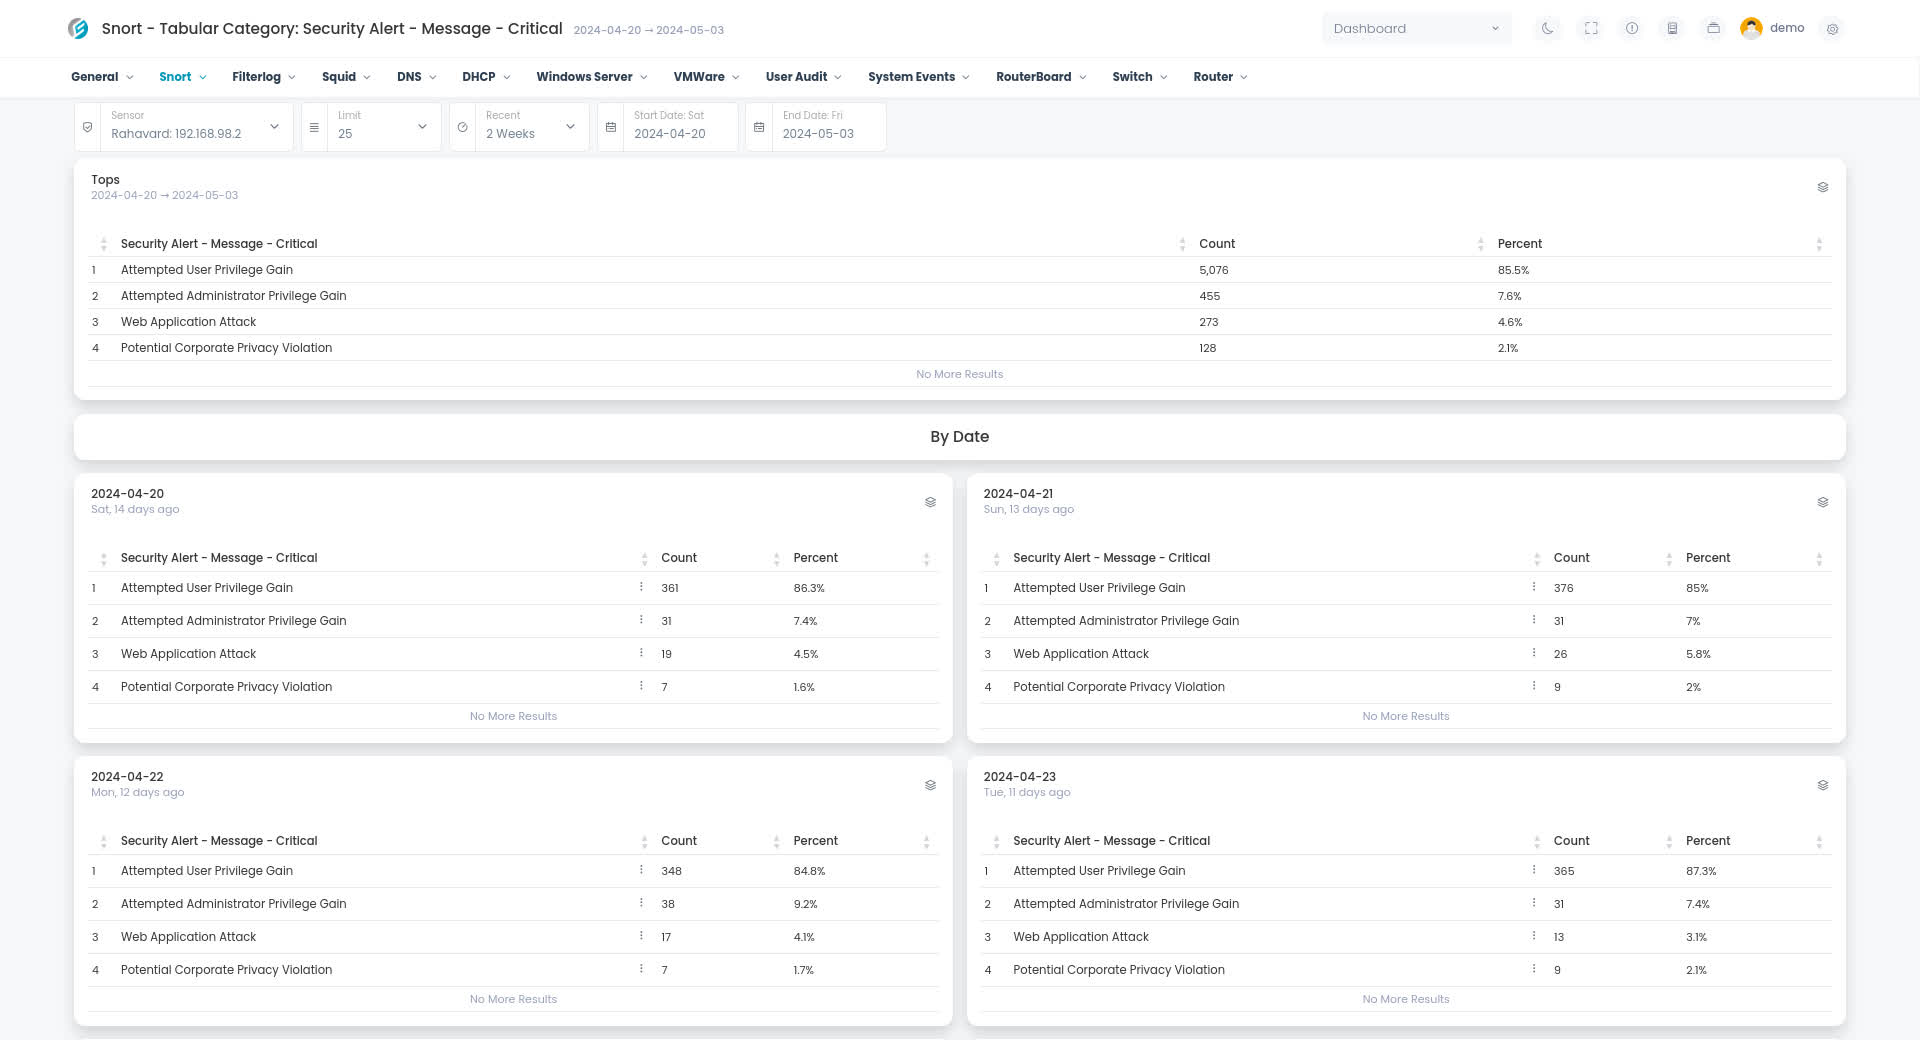
Task: Expand the Windows Server menu
Action: click(591, 77)
